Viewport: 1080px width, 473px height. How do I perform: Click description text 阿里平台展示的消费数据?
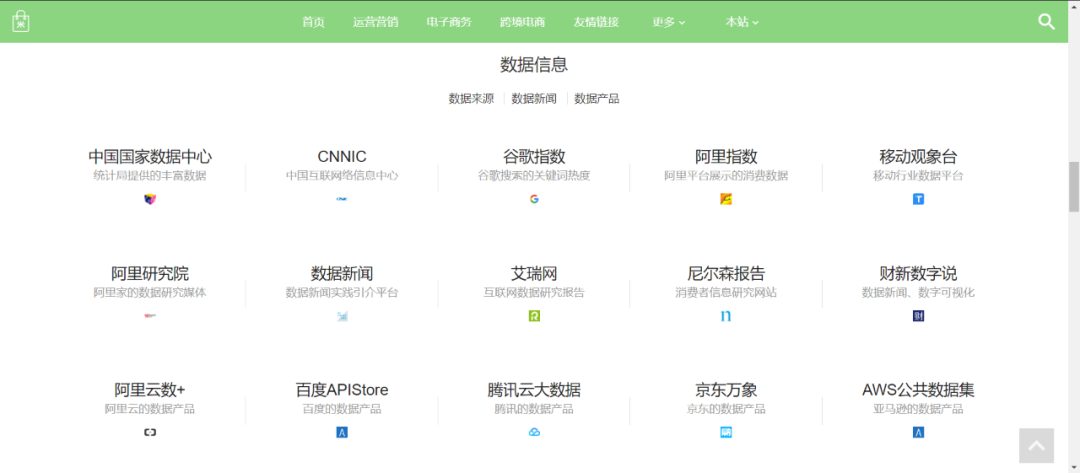726,176
